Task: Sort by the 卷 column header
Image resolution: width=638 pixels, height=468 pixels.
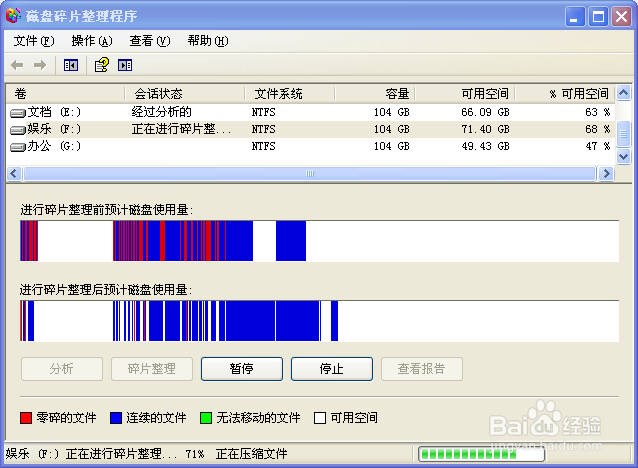Action: click(x=66, y=94)
